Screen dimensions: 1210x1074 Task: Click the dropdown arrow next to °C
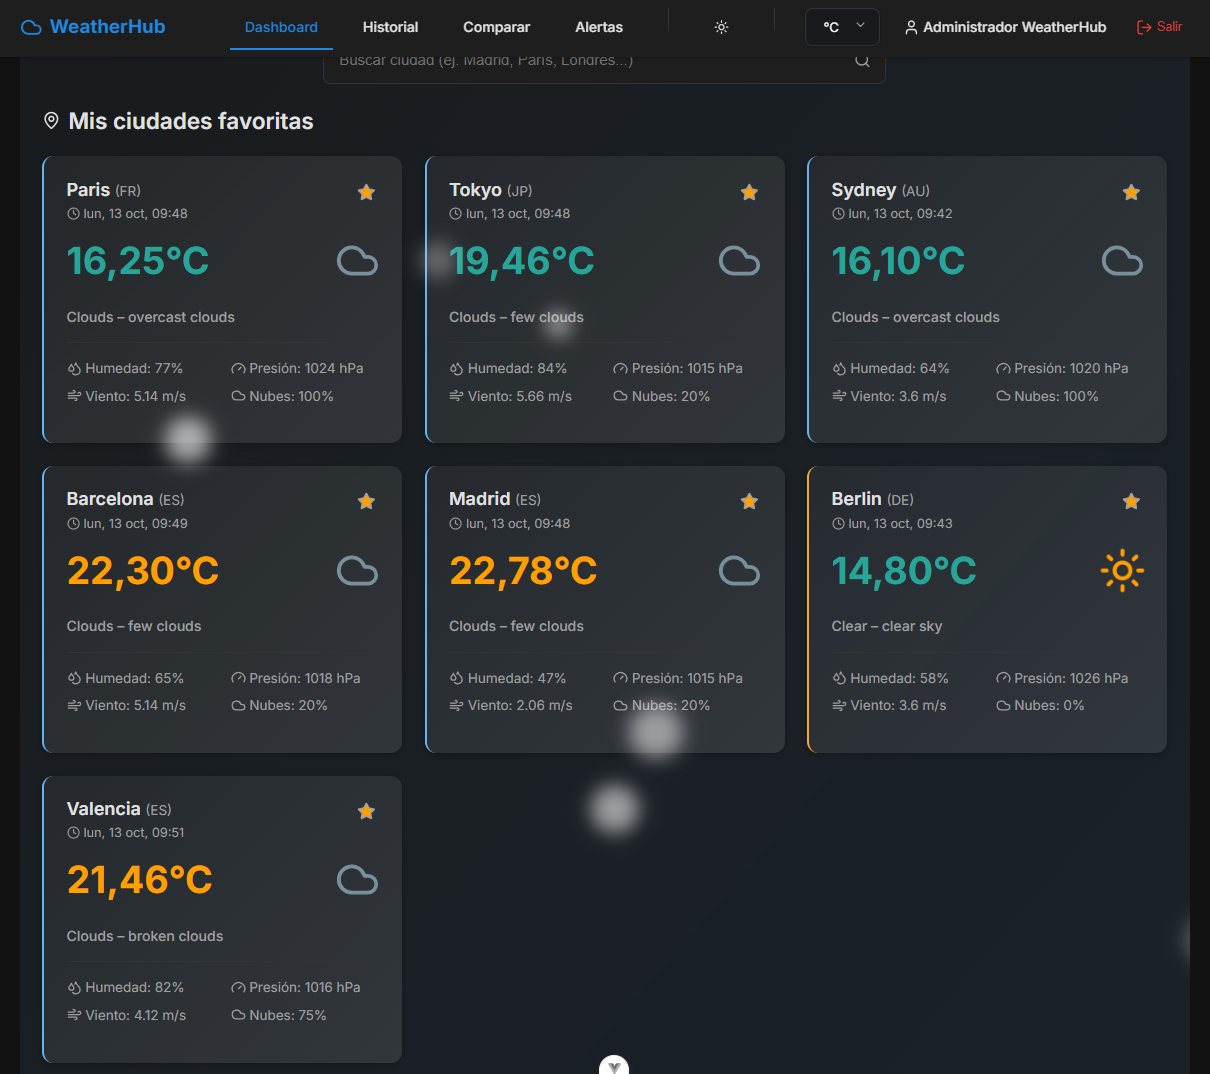tap(861, 27)
